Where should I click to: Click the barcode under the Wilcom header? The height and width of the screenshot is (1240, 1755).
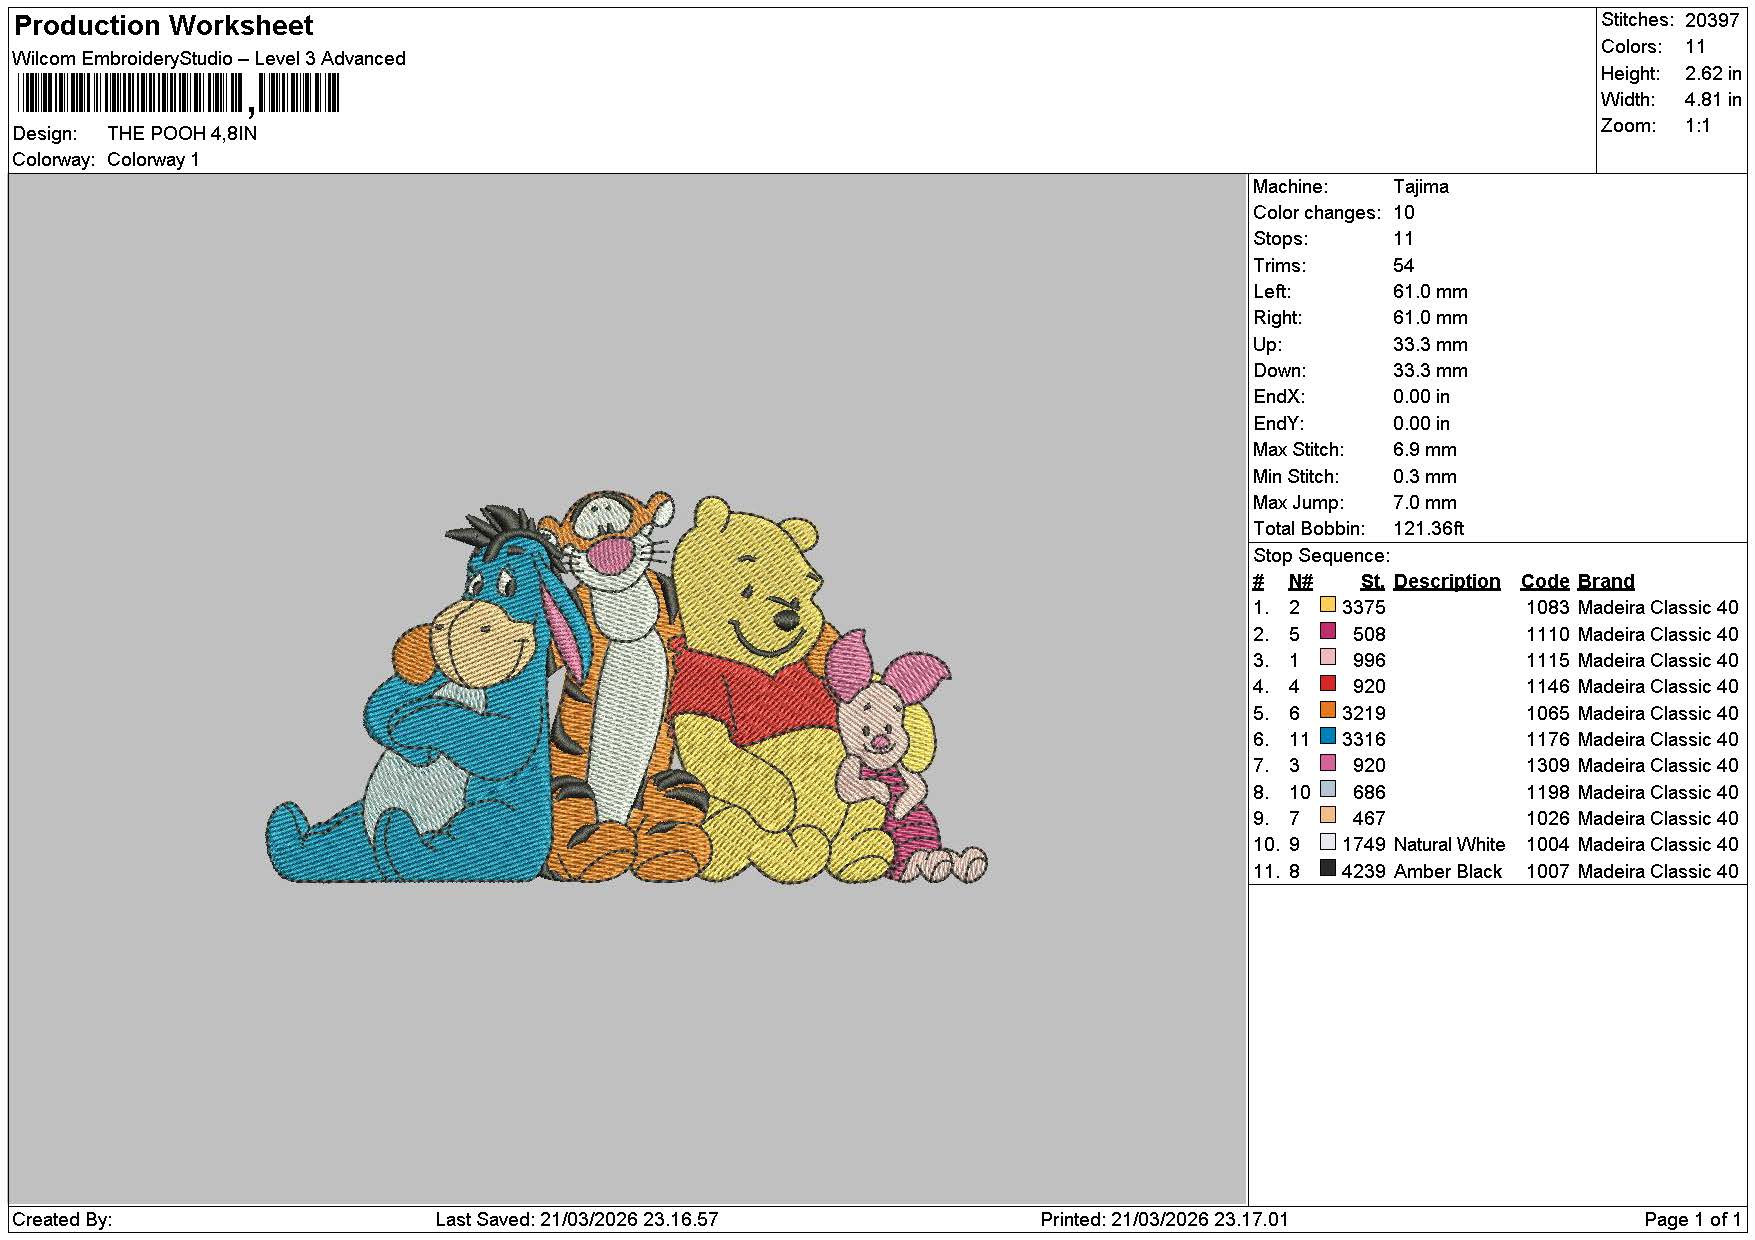(x=178, y=95)
